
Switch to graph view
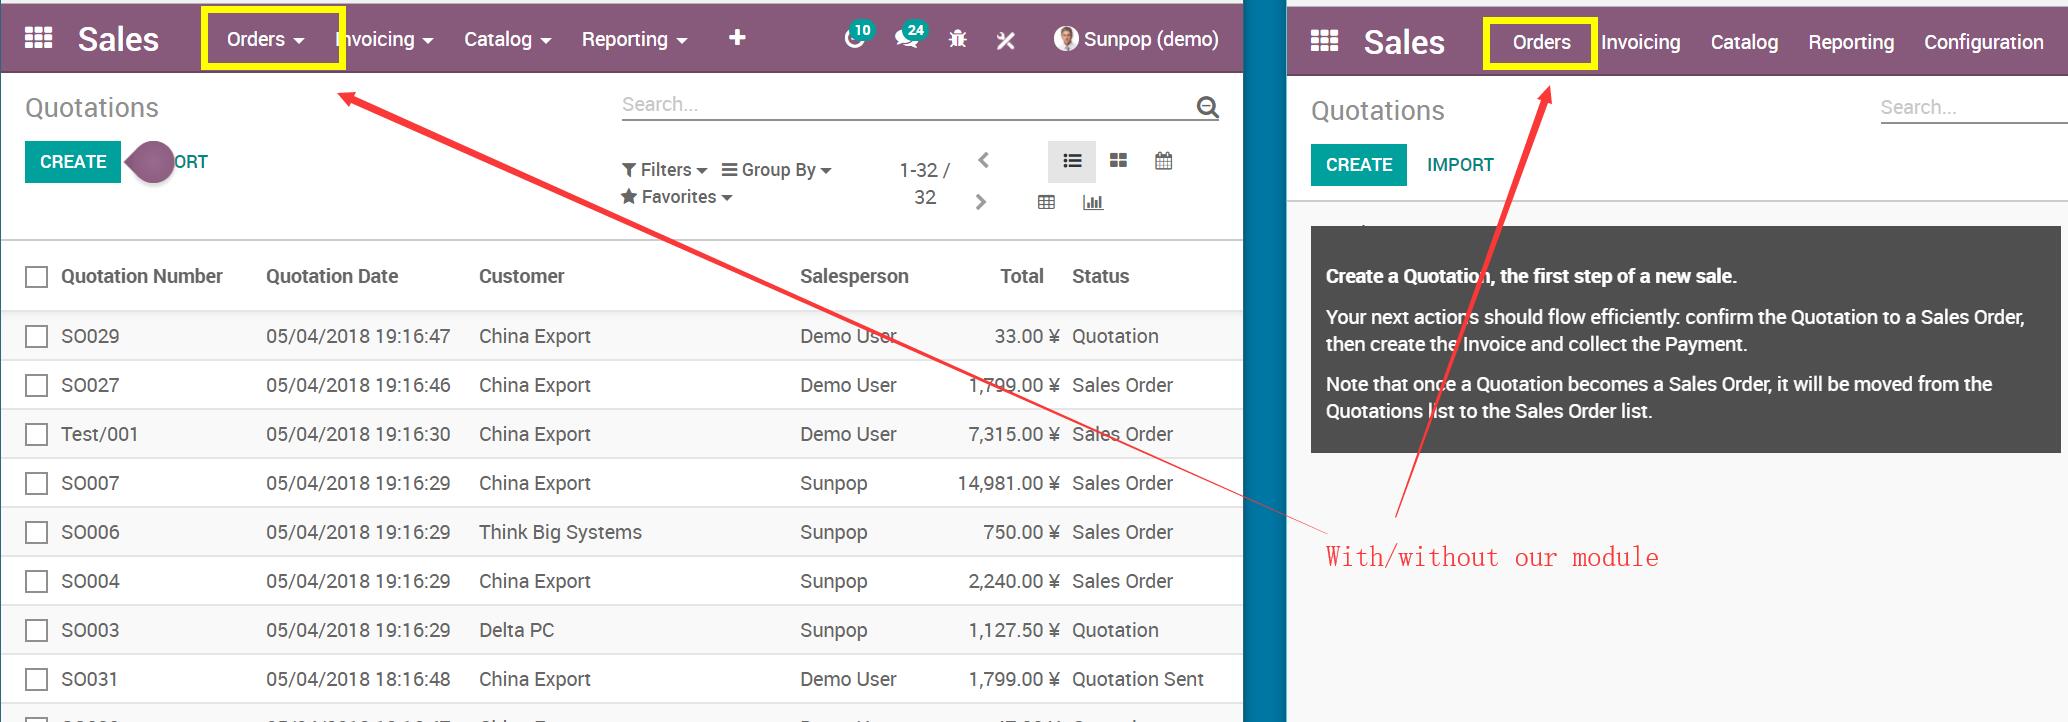(x=1093, y=202)
